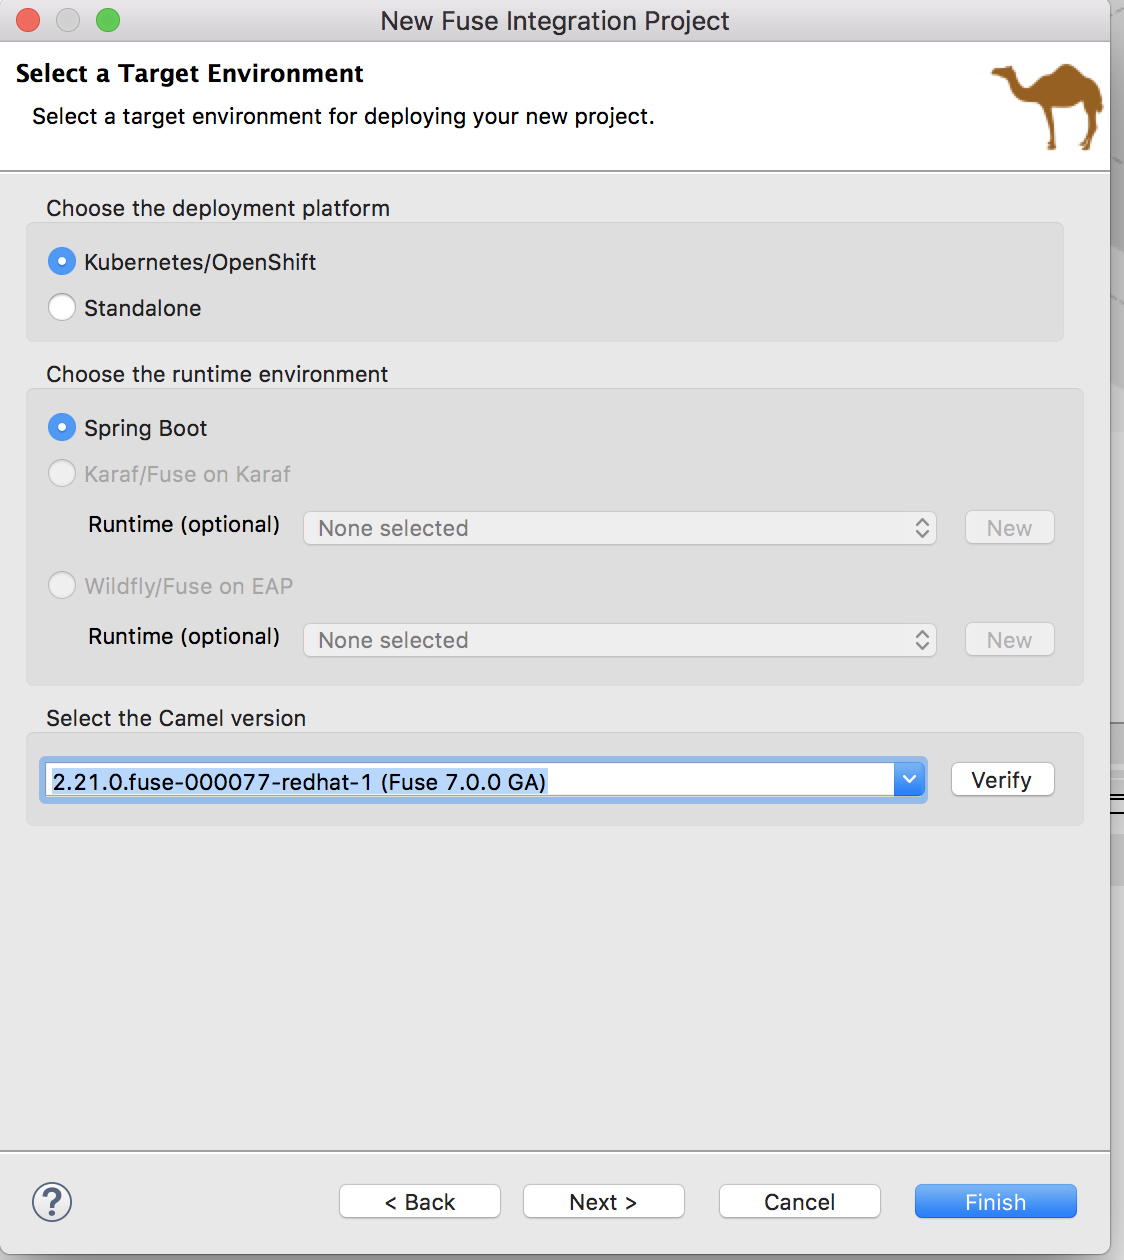Click the camel logo image
This screenshot has width=1124, height=1260.
1047,105
